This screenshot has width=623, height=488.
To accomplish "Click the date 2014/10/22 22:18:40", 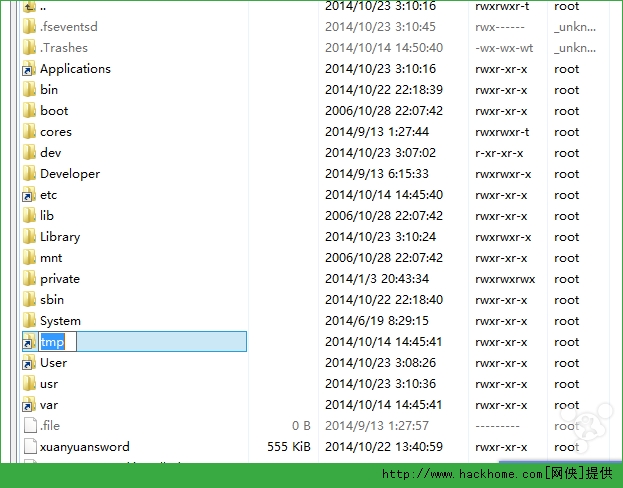I will click(384, 300).
